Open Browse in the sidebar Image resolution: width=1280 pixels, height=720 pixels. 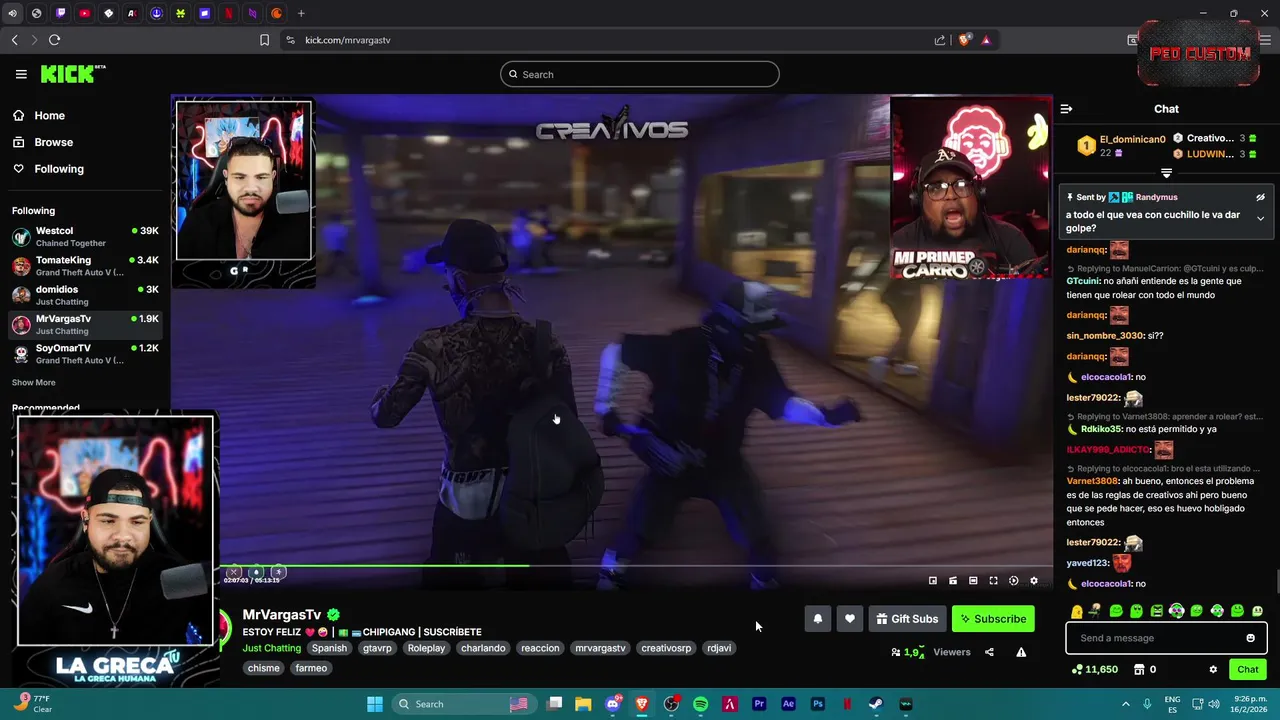(53, 142)
